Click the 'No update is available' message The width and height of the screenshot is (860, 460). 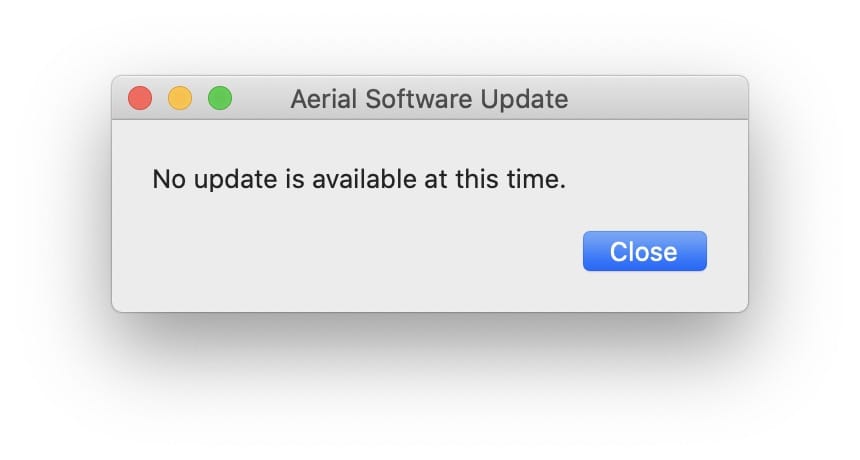[359, 179]
